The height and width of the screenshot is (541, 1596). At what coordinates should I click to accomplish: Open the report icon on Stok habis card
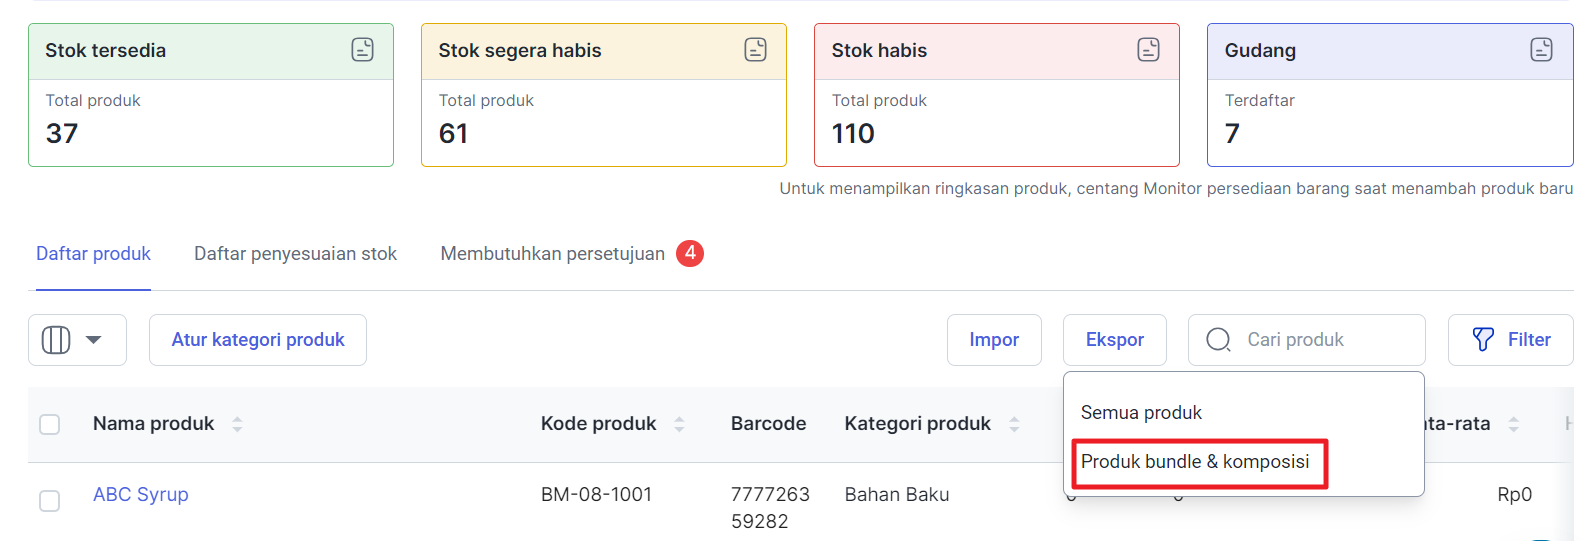click(x=1148, y=49)
